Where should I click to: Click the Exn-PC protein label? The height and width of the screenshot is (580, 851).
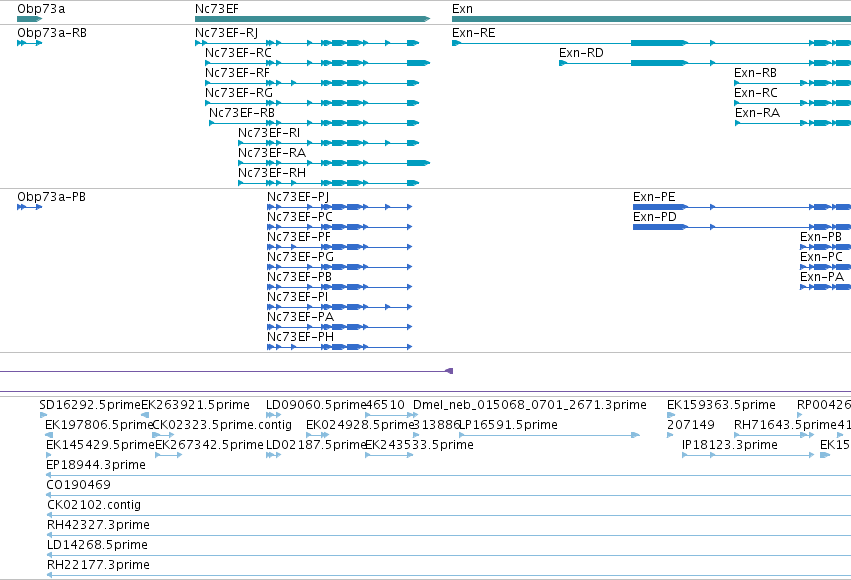point(822,257)
